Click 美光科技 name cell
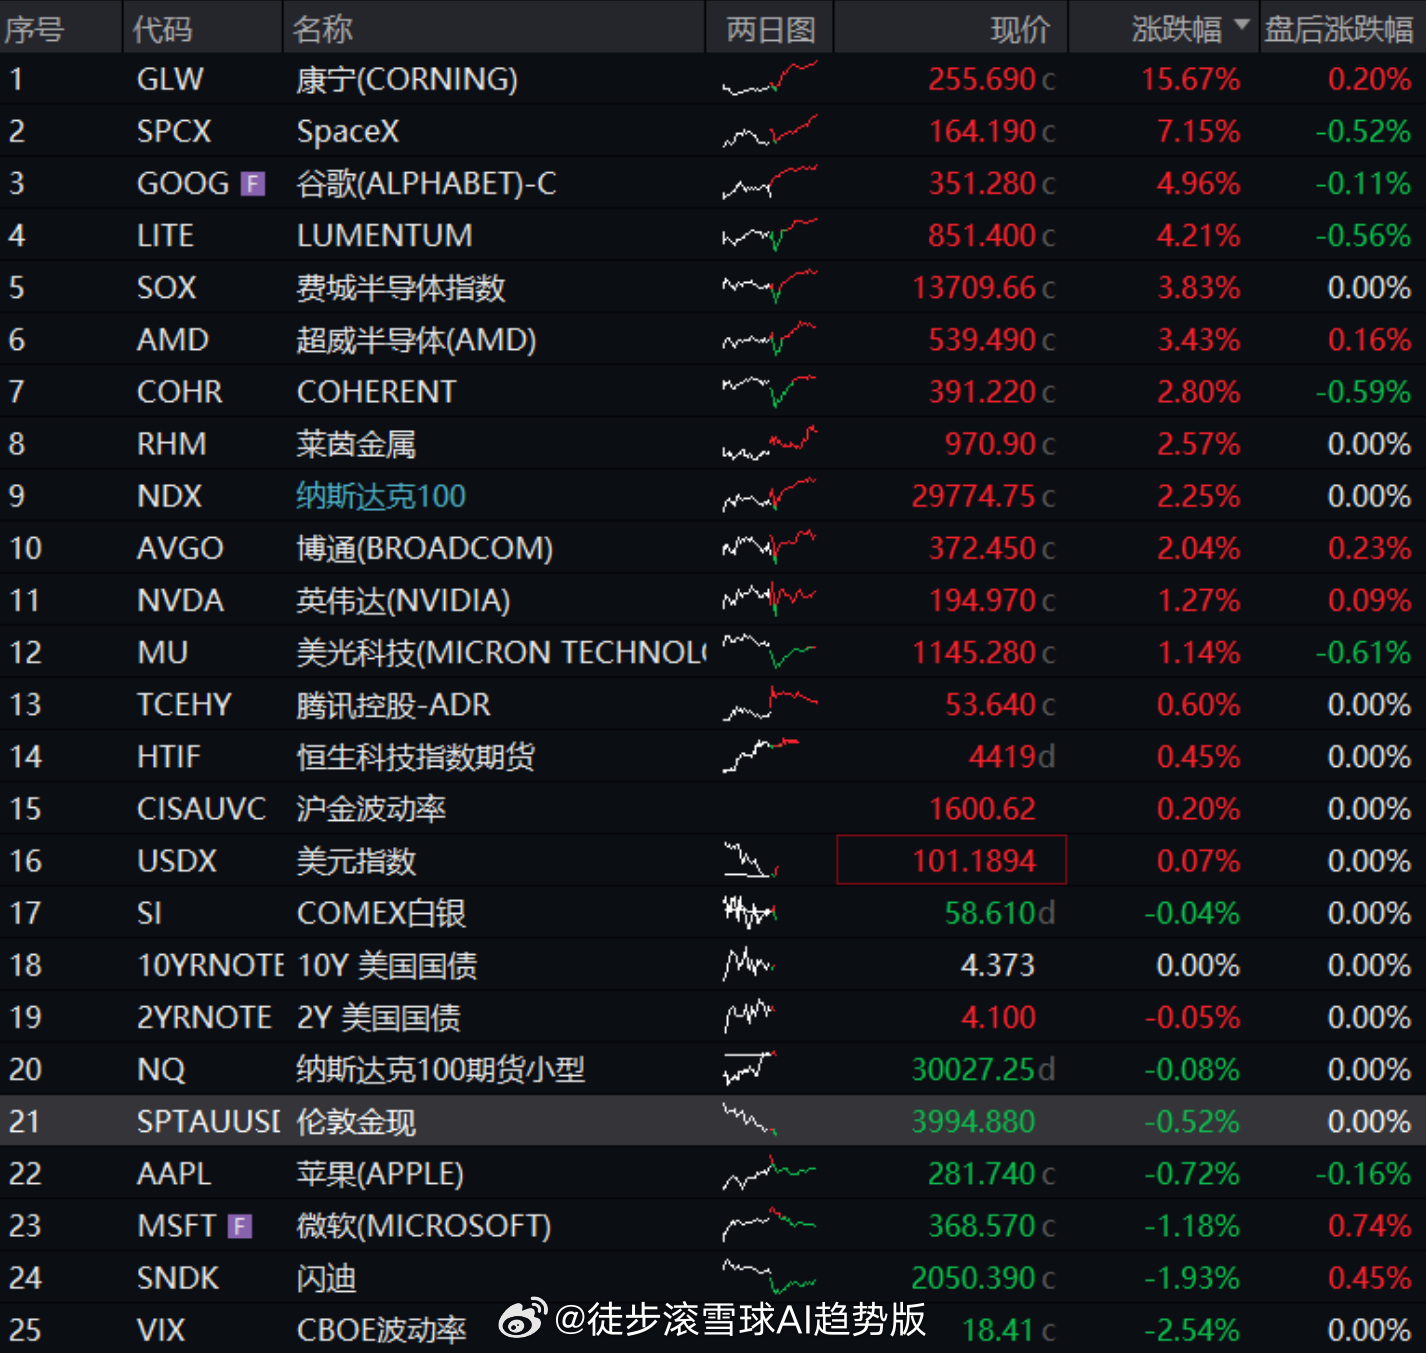The image size is (1426, 1353). (501, 652)
